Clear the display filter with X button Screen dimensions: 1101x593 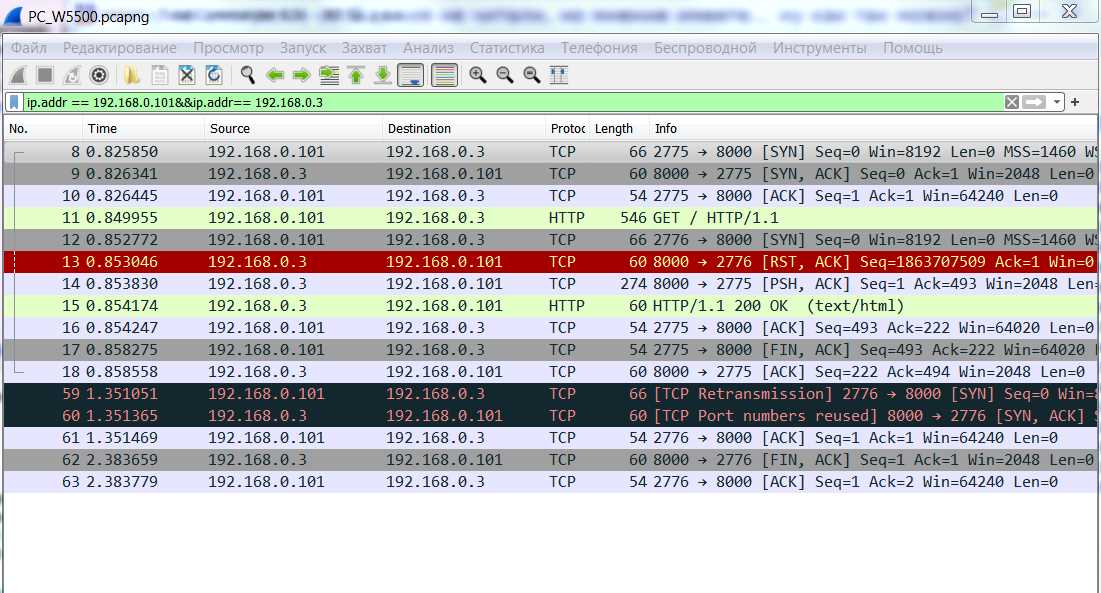pyautogui.click(x=1012, y=102)
